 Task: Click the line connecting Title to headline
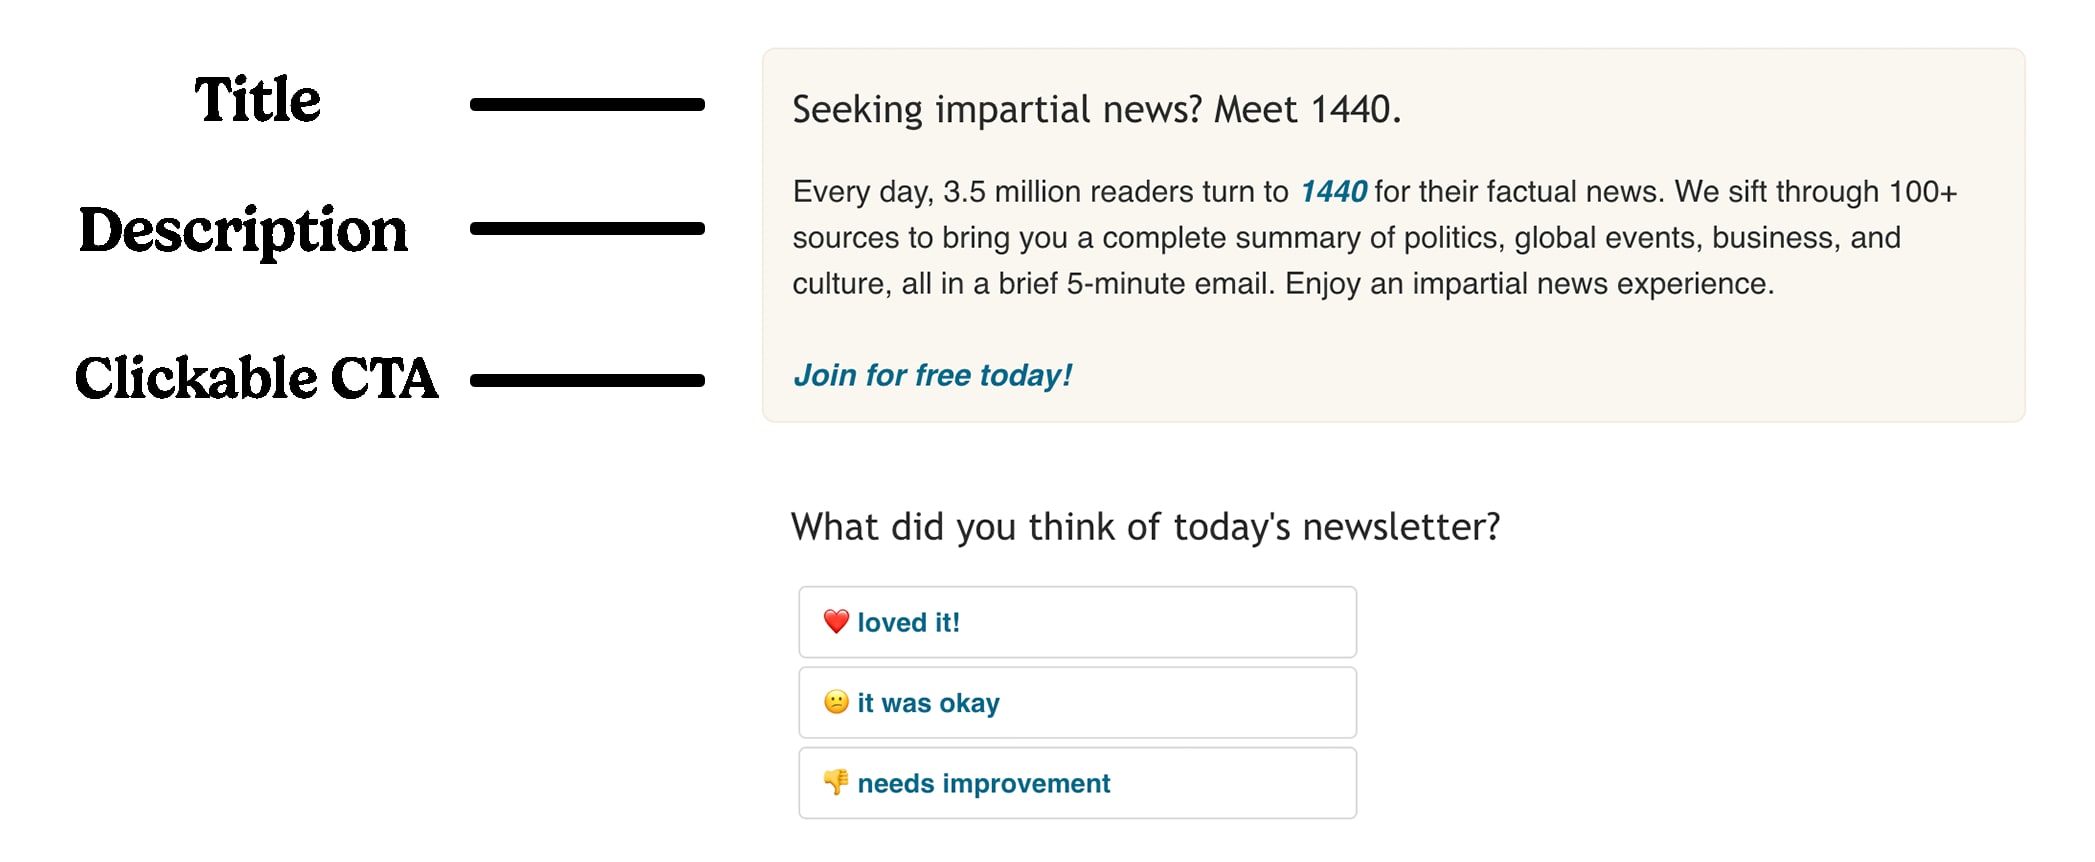[x=587, y=104]
